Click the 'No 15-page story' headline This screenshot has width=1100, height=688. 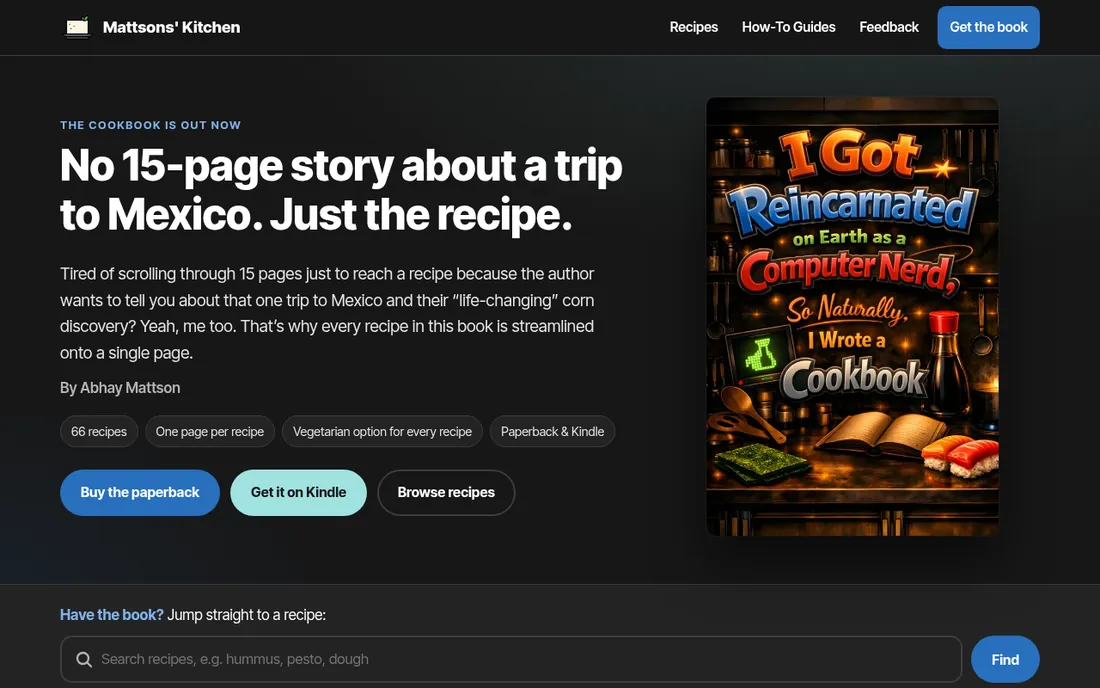(x=341, y=189)
